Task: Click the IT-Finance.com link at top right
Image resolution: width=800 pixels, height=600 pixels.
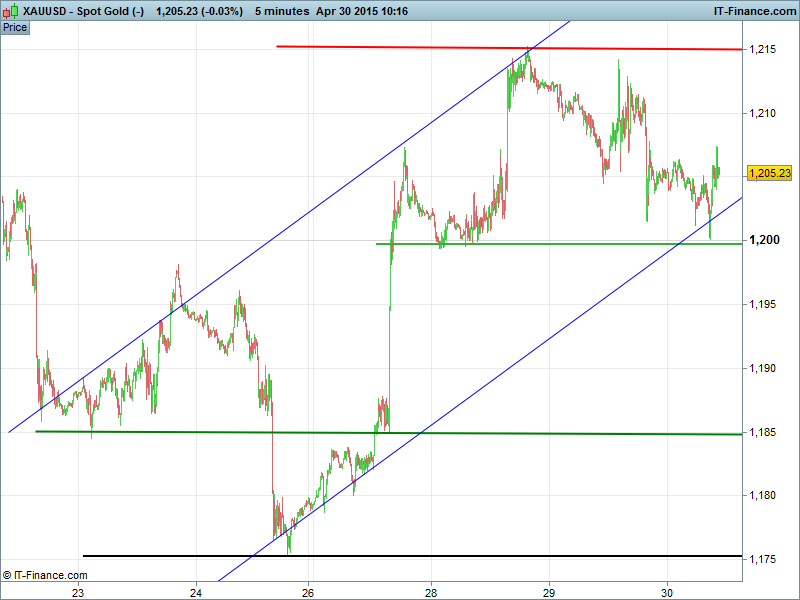Action: pyautogui.click(x=753, y=11)
